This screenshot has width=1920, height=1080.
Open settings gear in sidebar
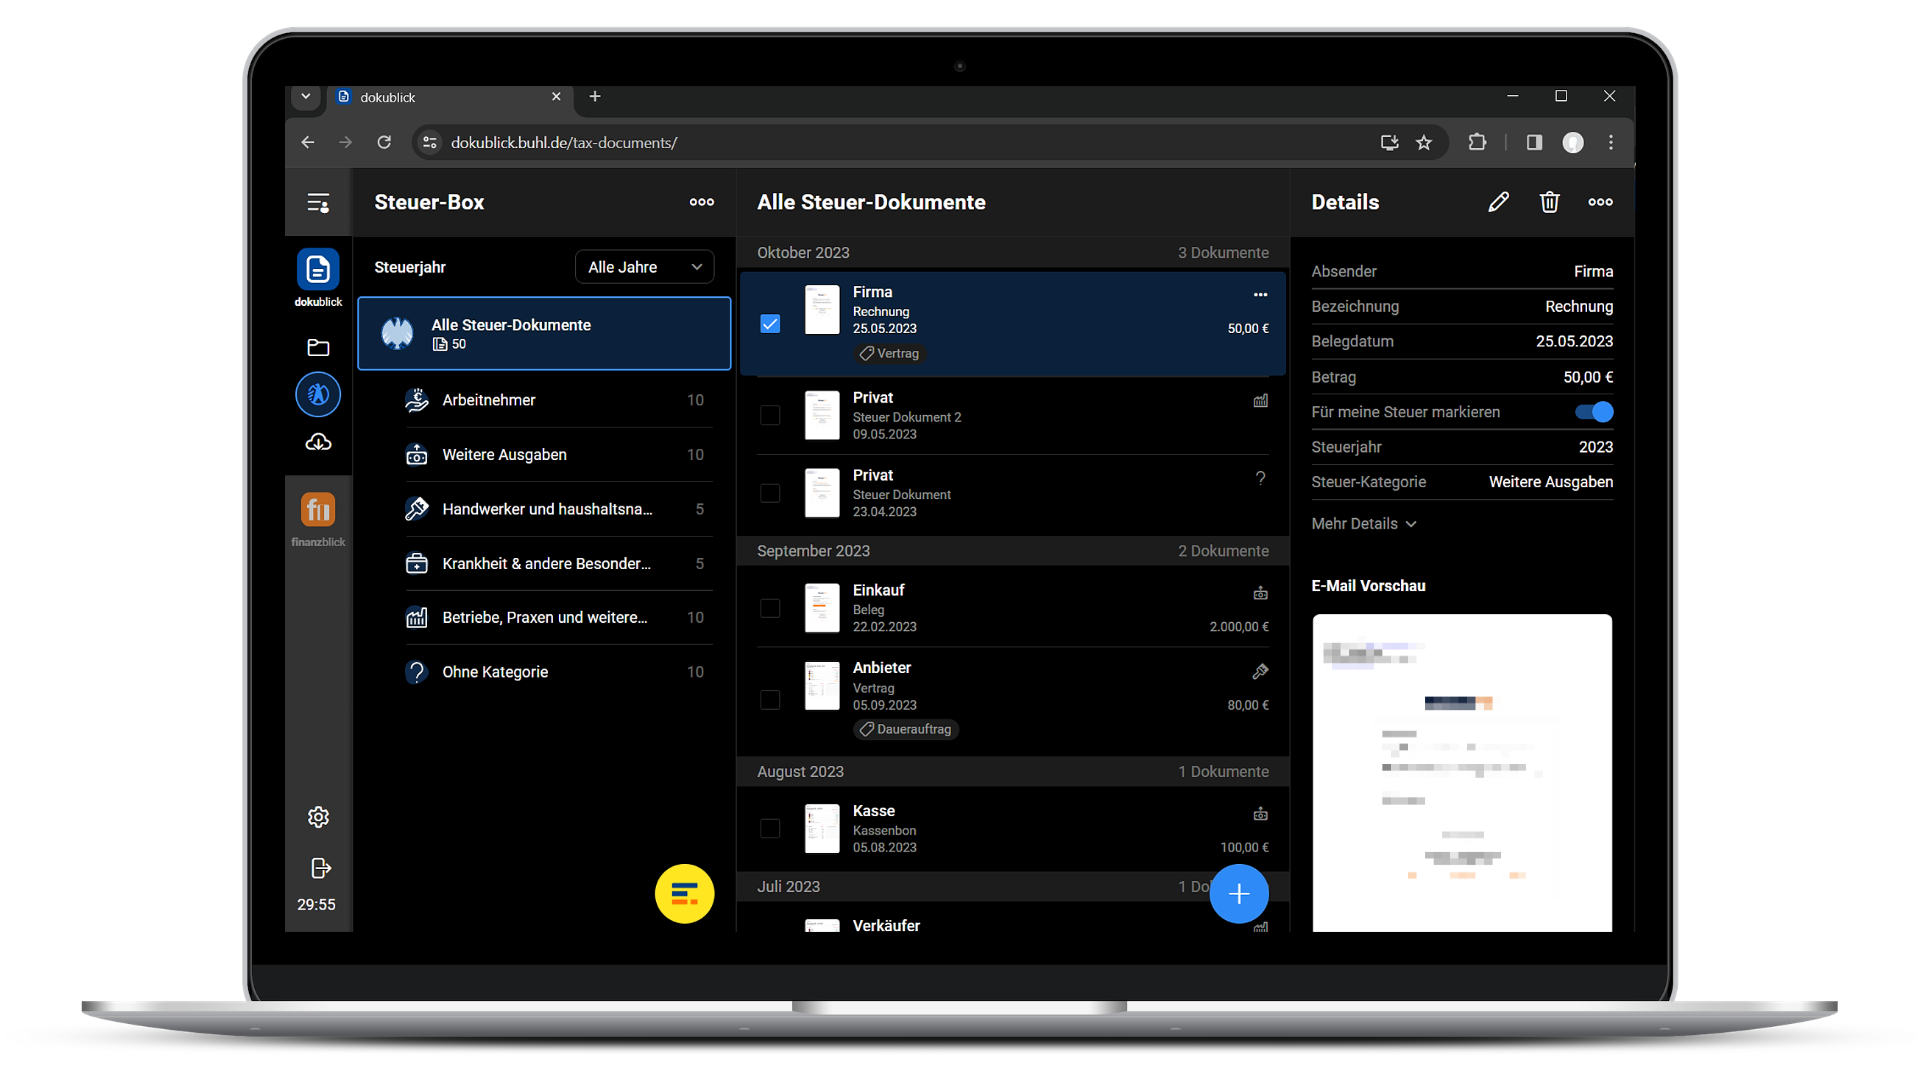coord(318,817)
